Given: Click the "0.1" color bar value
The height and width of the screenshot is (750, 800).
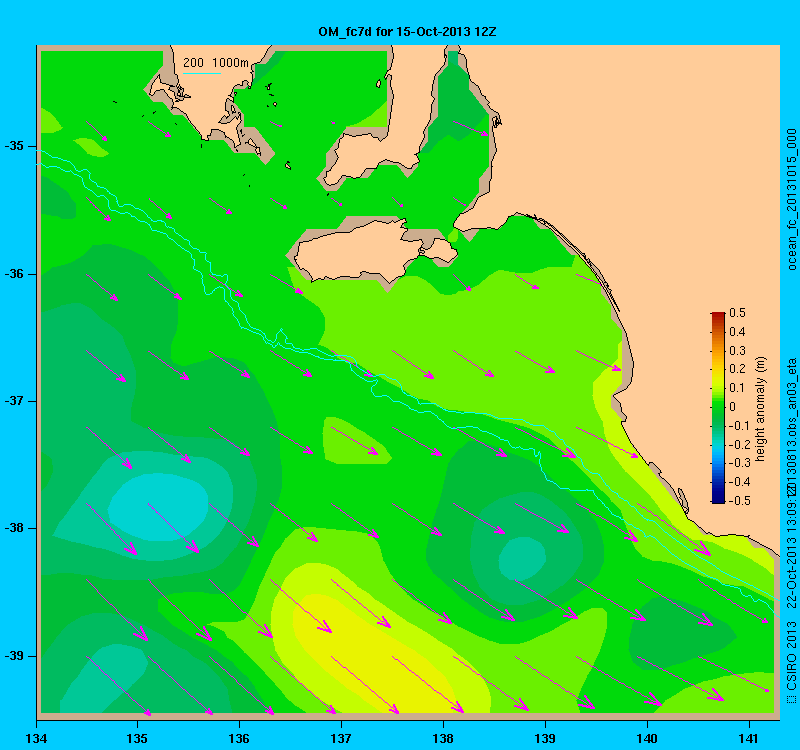Looking at the screenshot, I should click(737, 388).
